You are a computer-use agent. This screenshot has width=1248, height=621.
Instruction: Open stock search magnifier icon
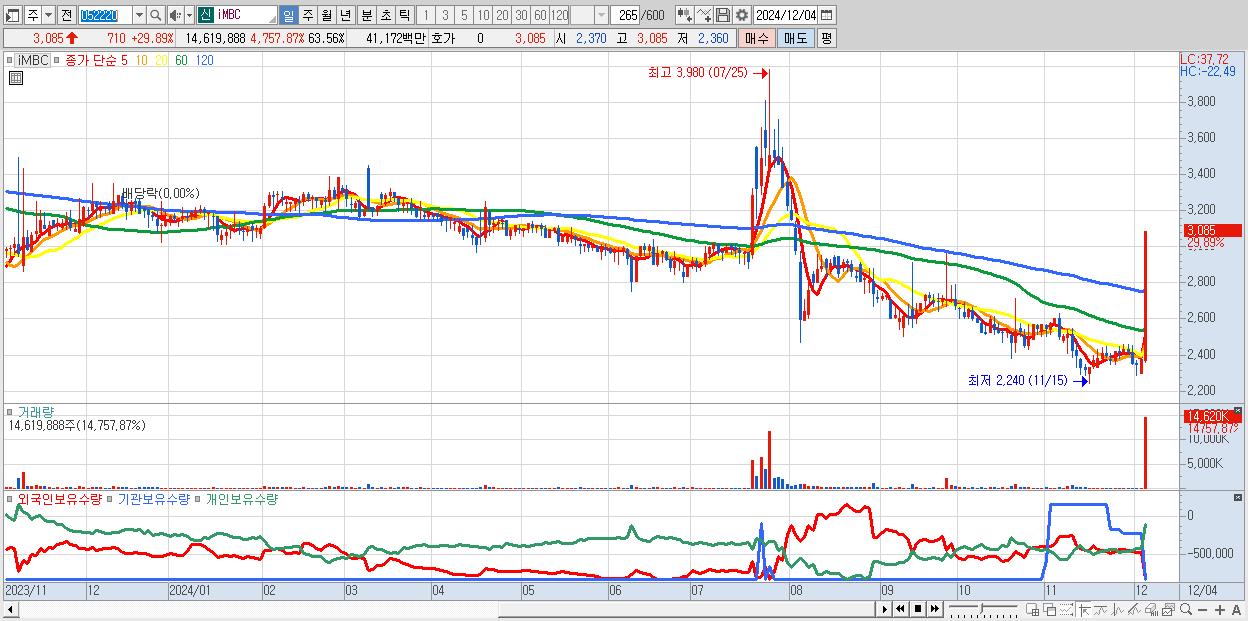click(x=156, y=15)
